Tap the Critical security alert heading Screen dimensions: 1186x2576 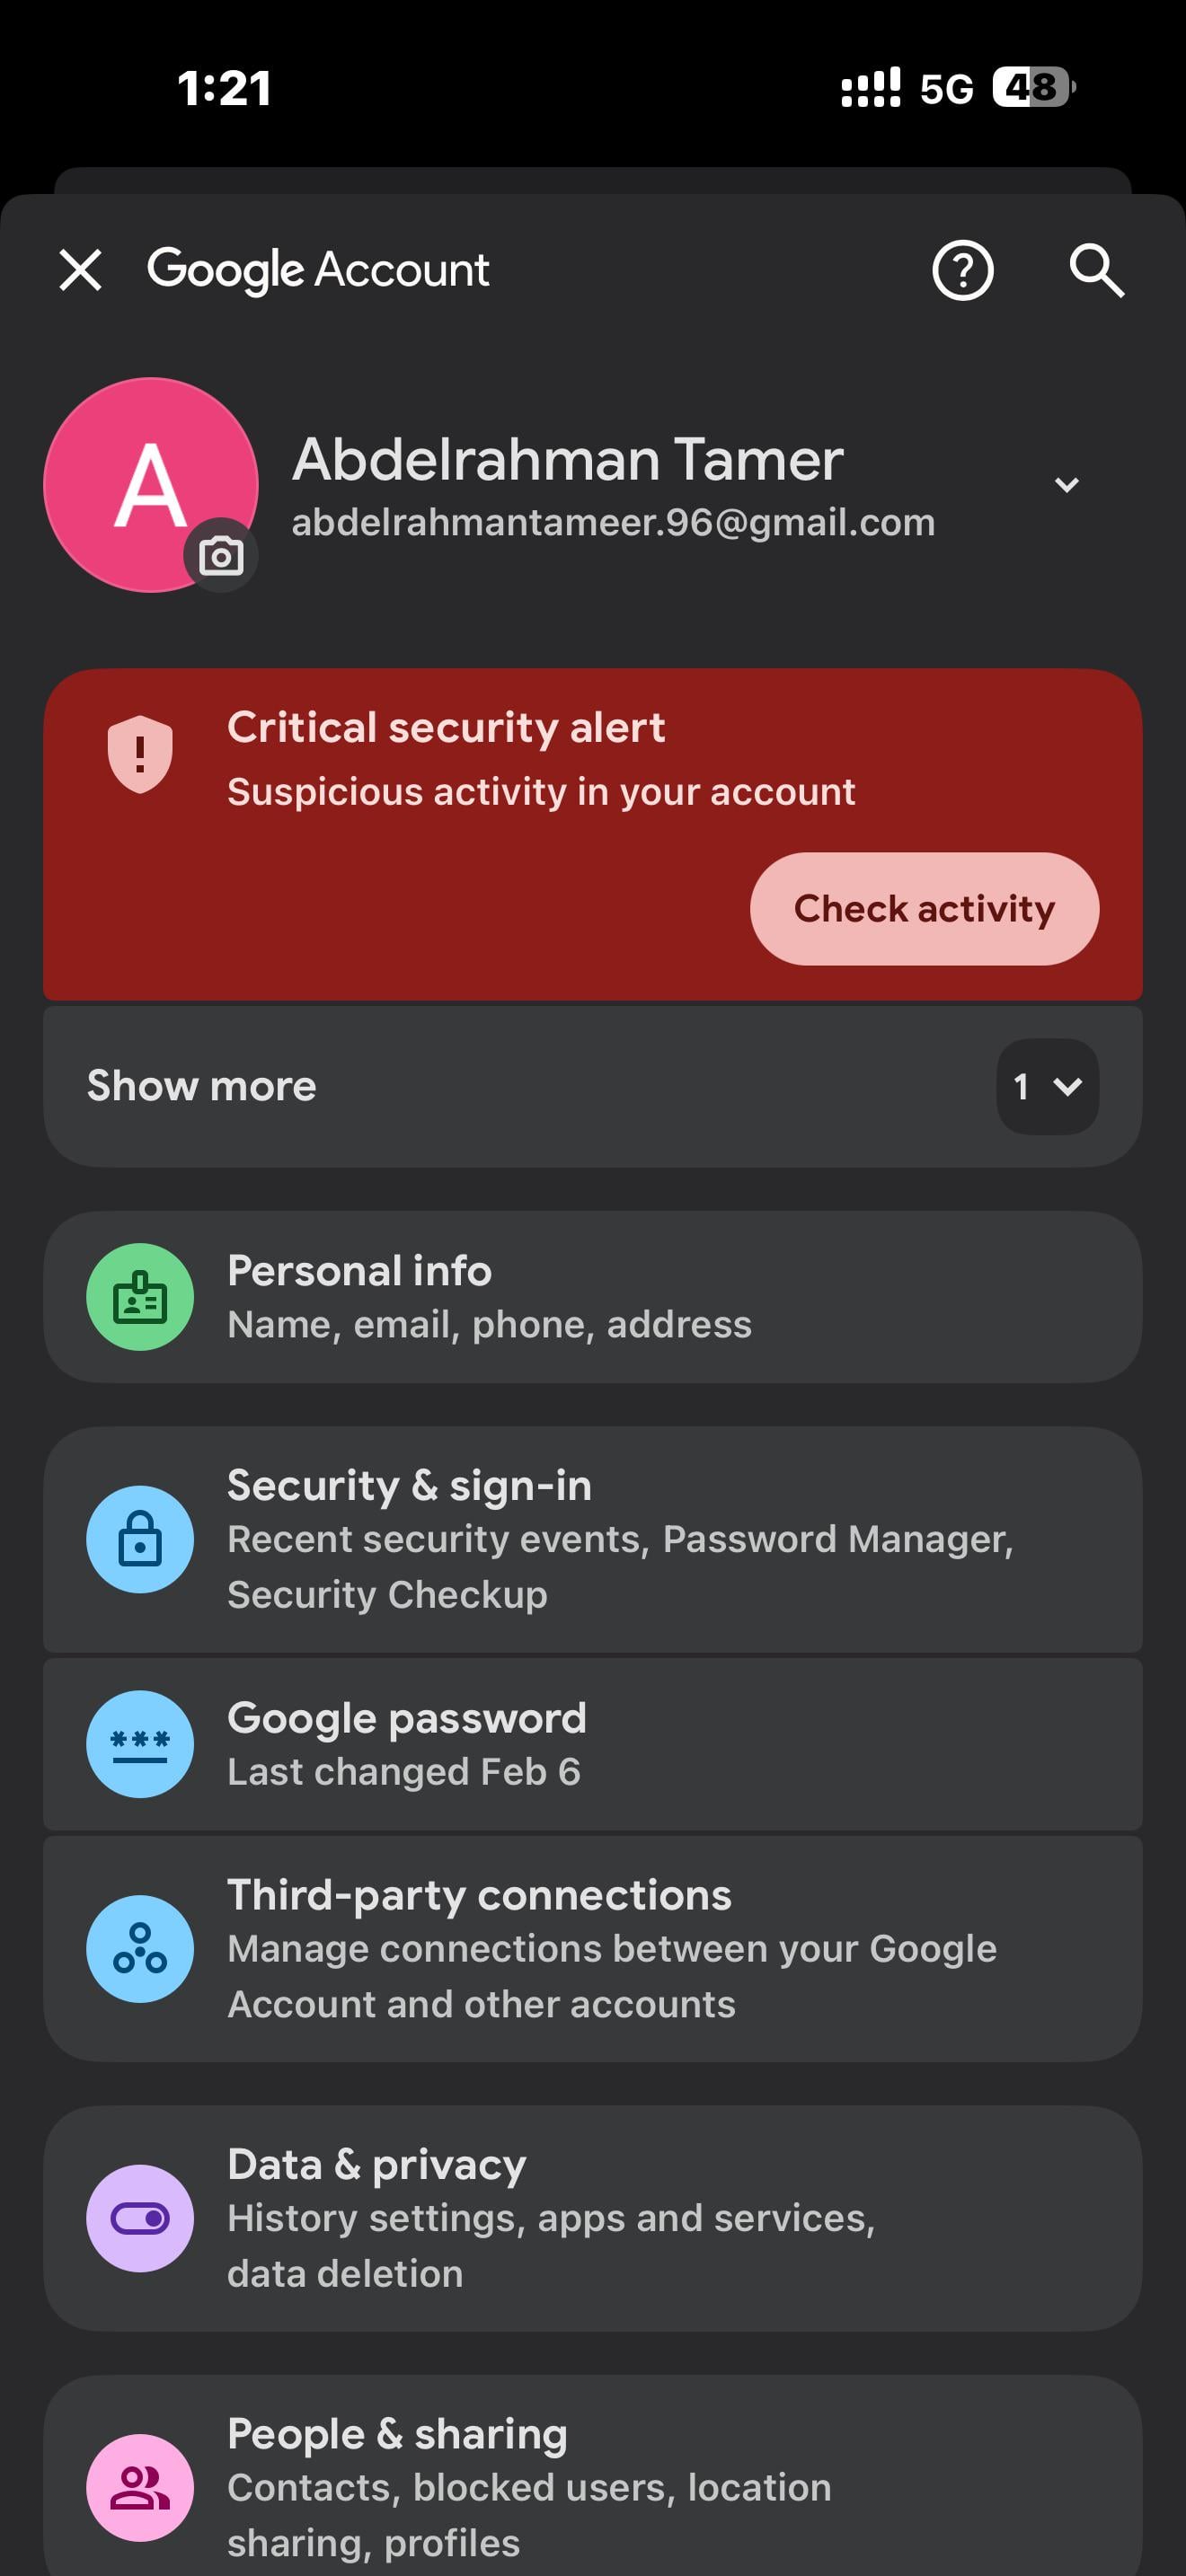(x=446, y=727)
